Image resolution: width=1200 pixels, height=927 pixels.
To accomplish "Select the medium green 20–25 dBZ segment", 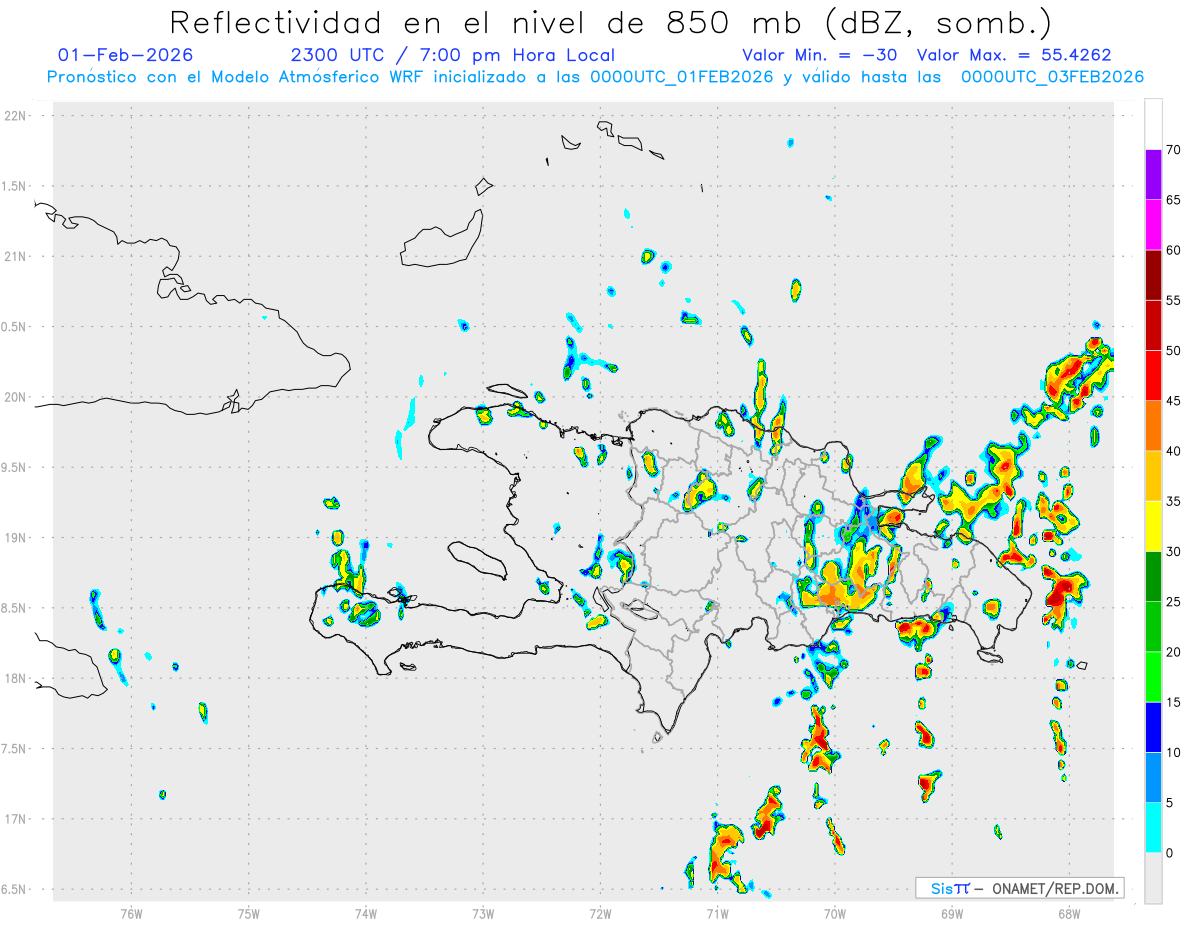I will pyautogui.click(x=1153, y=627).
